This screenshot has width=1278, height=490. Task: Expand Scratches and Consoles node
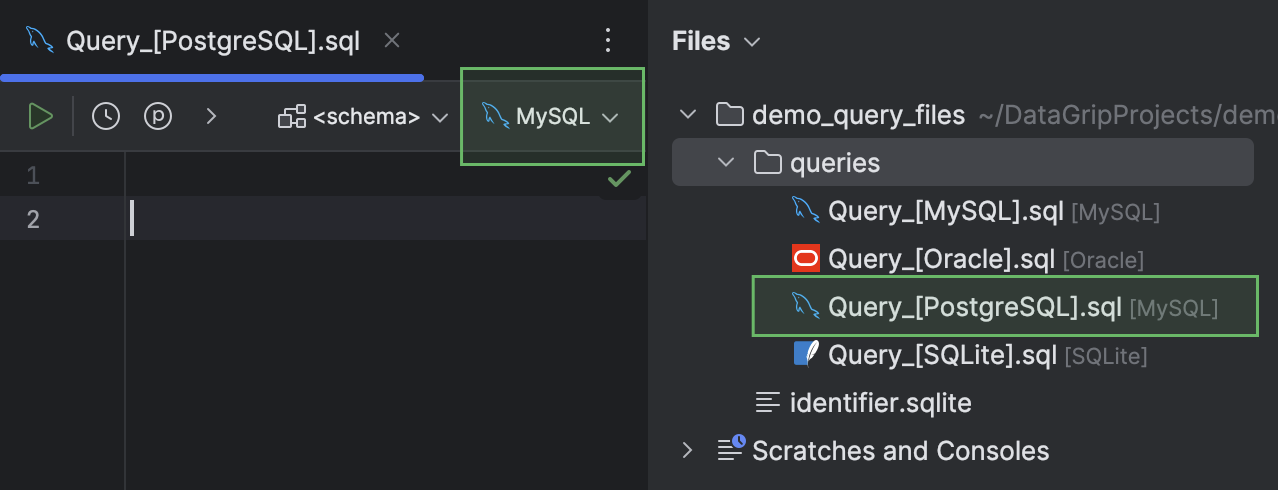coord(688,451)
